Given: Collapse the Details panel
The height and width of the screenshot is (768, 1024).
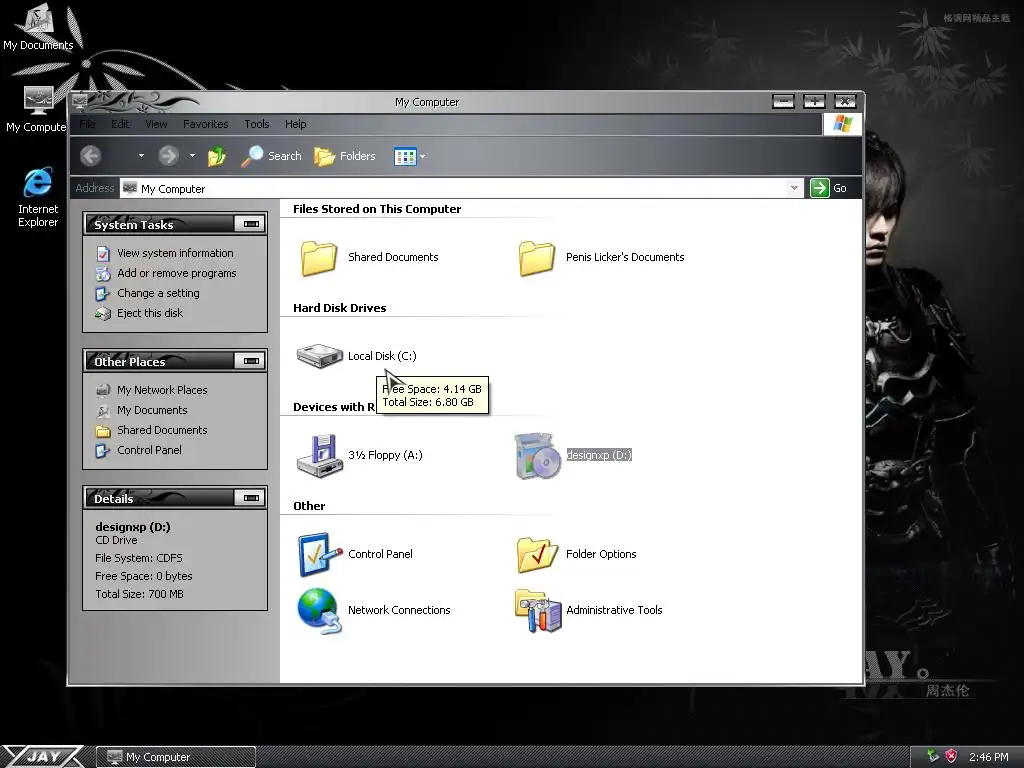Looking at the screenshot, I should (251, 498).
